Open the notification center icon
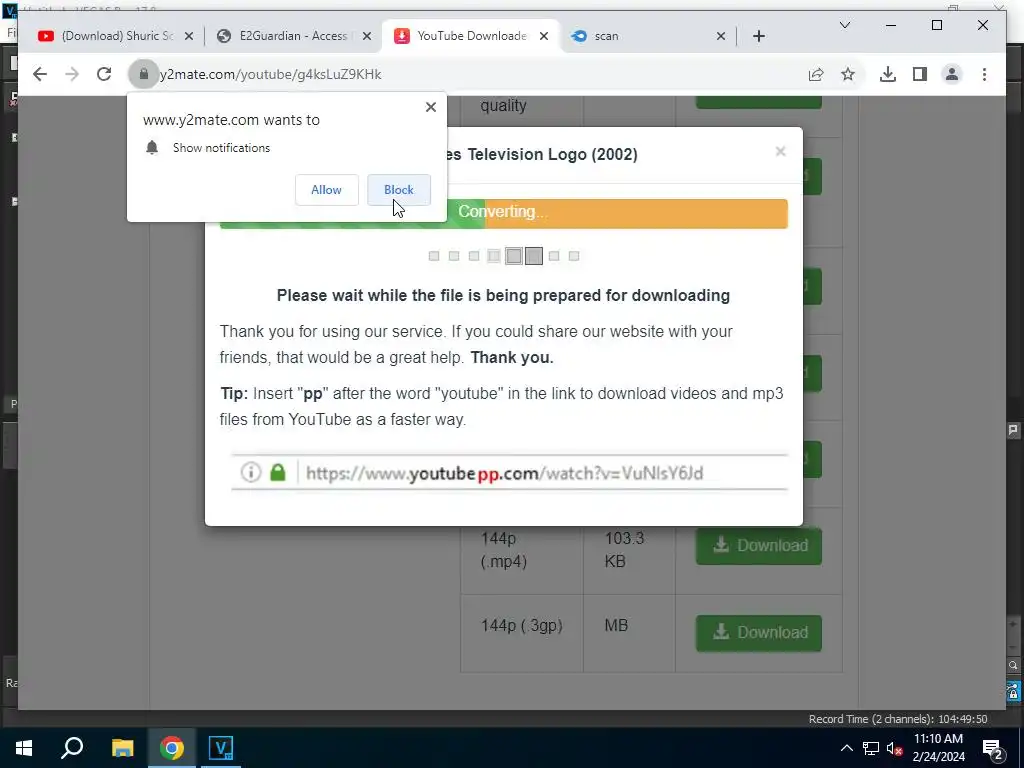This screenshot has height=768, width=1024. point(993,748)
